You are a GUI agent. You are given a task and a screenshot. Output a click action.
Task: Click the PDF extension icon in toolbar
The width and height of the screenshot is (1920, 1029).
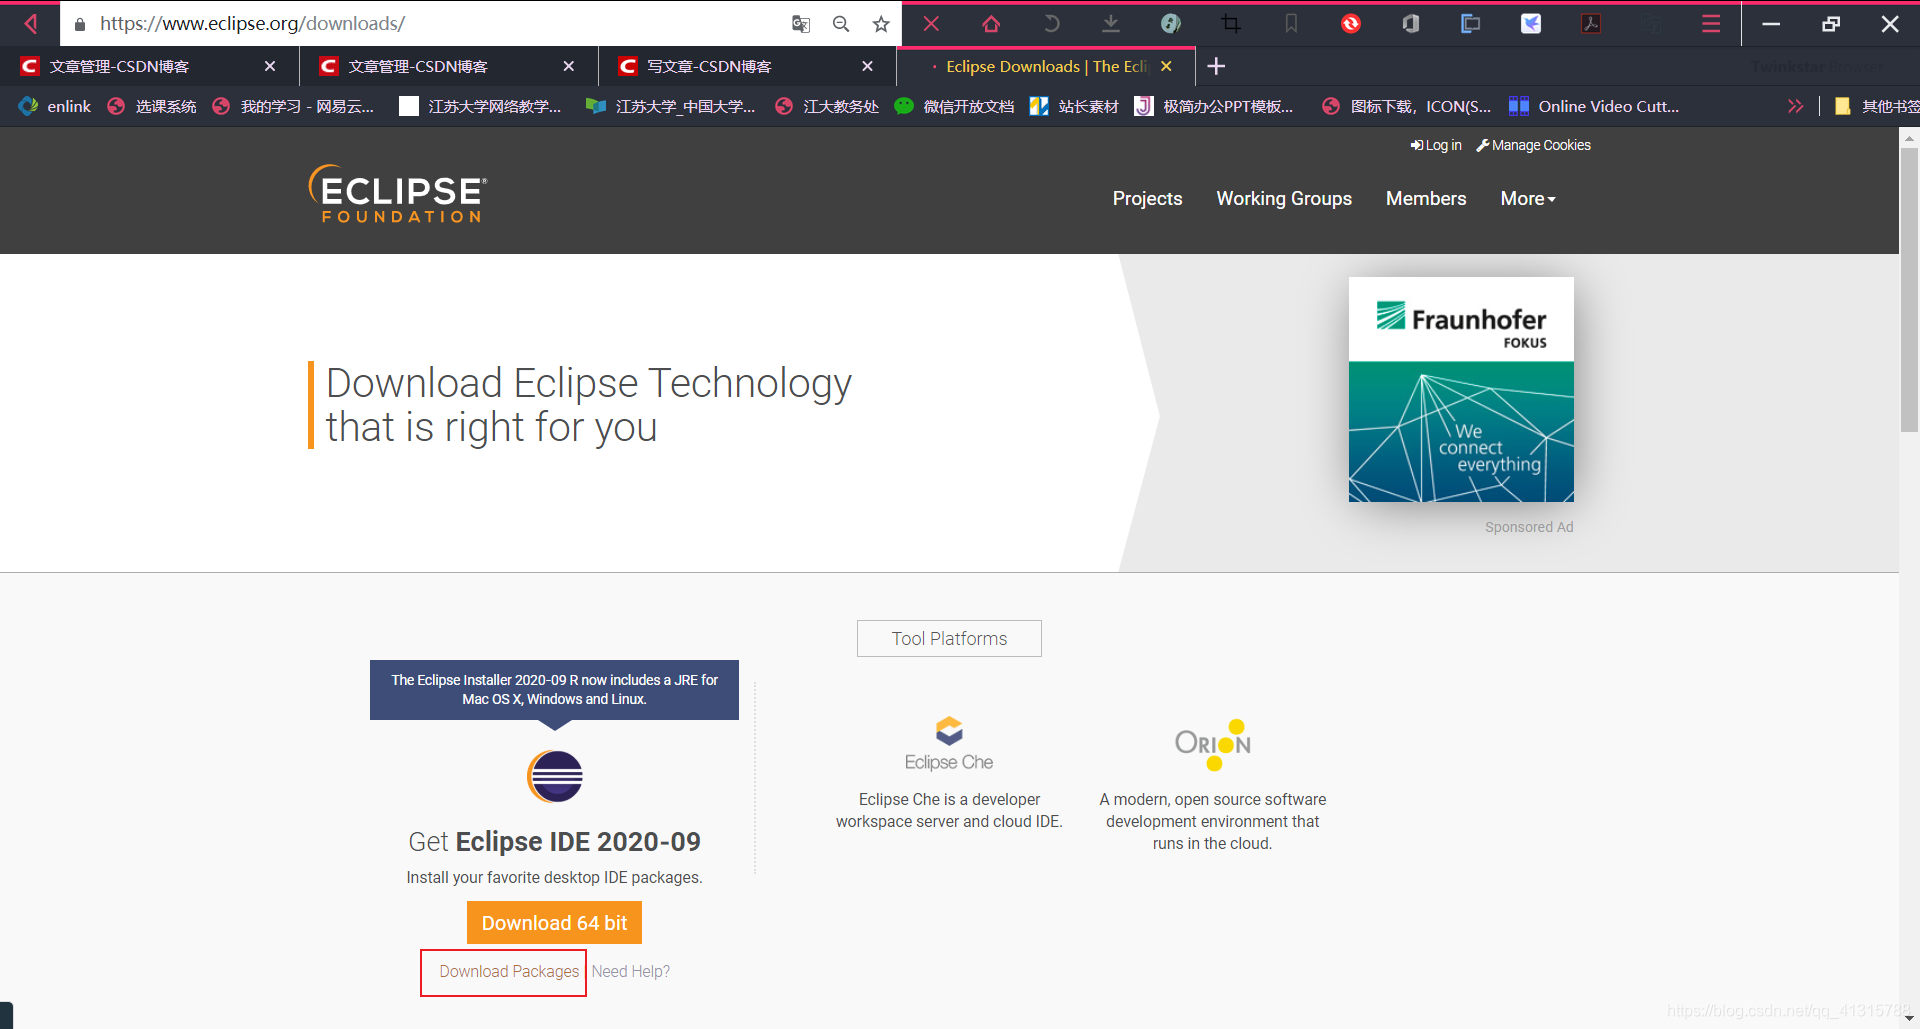[1591, 23]
